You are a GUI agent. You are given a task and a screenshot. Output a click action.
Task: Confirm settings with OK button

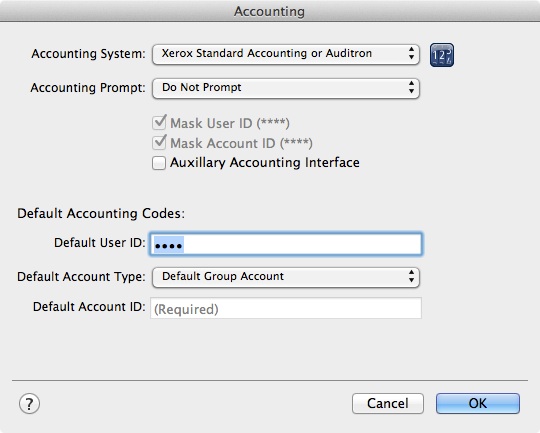478,403
